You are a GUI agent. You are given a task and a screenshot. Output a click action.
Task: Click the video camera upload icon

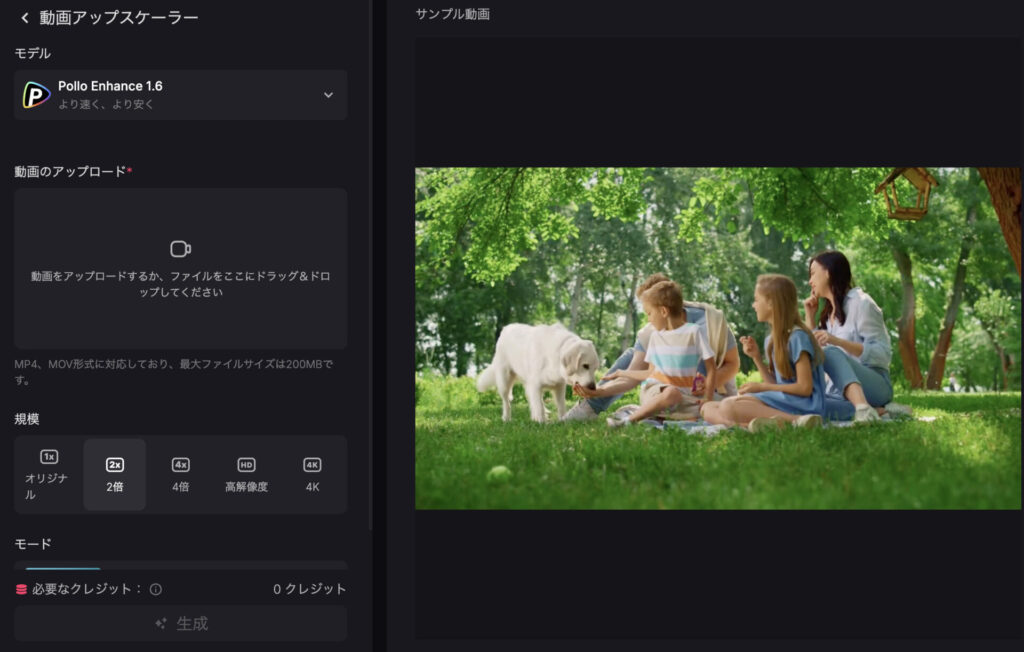tap(180, 249)
